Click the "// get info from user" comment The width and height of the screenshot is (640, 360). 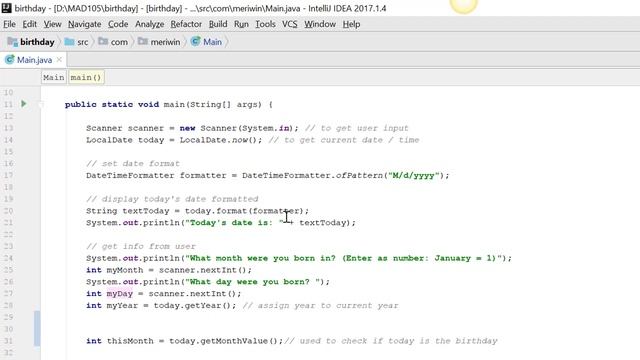[141, 246]
